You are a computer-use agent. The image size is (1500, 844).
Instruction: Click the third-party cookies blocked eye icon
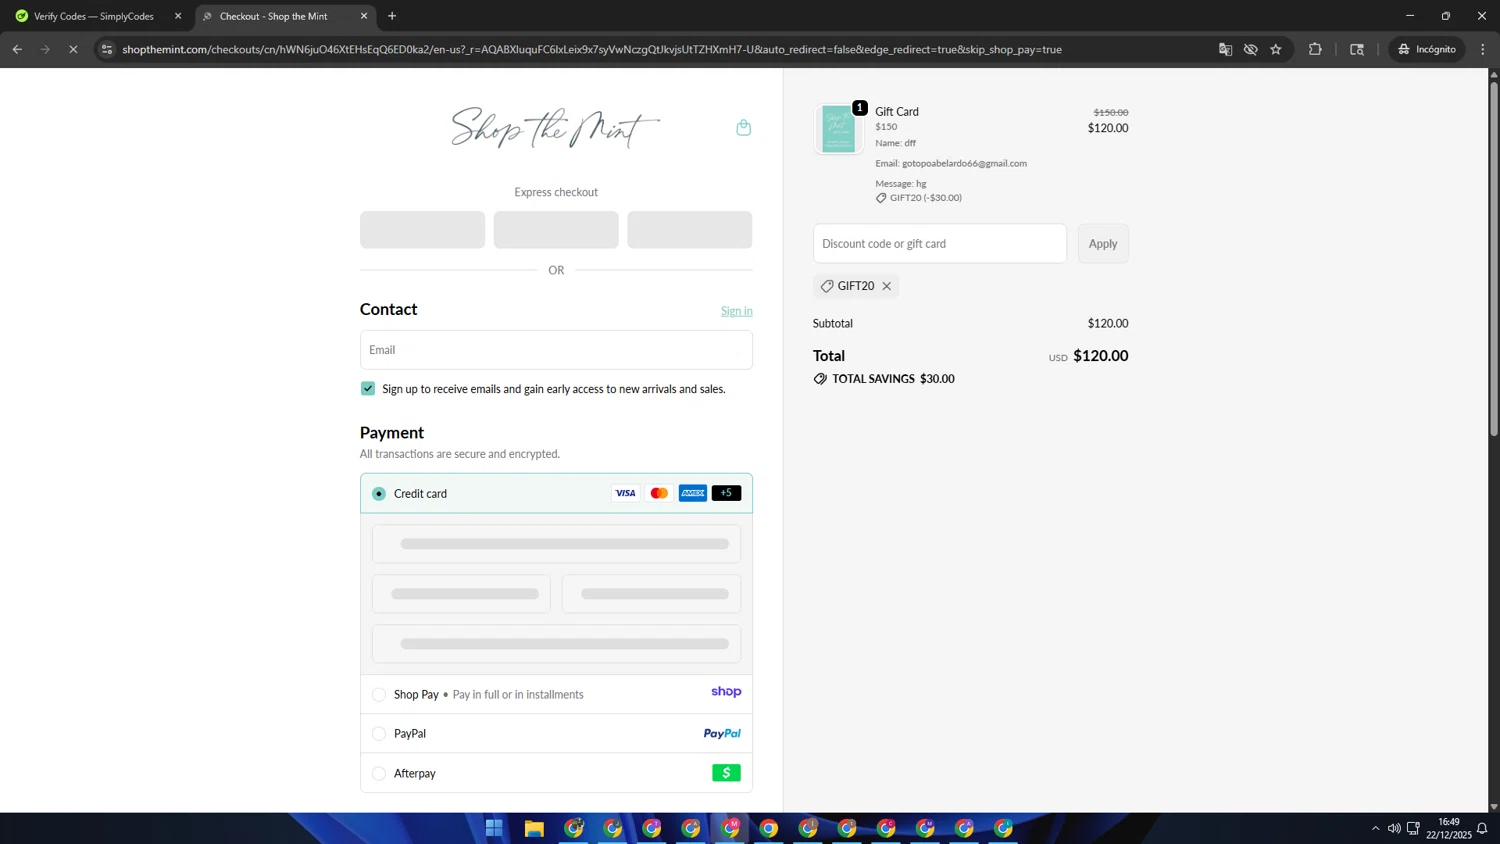tap(1251, 49)
